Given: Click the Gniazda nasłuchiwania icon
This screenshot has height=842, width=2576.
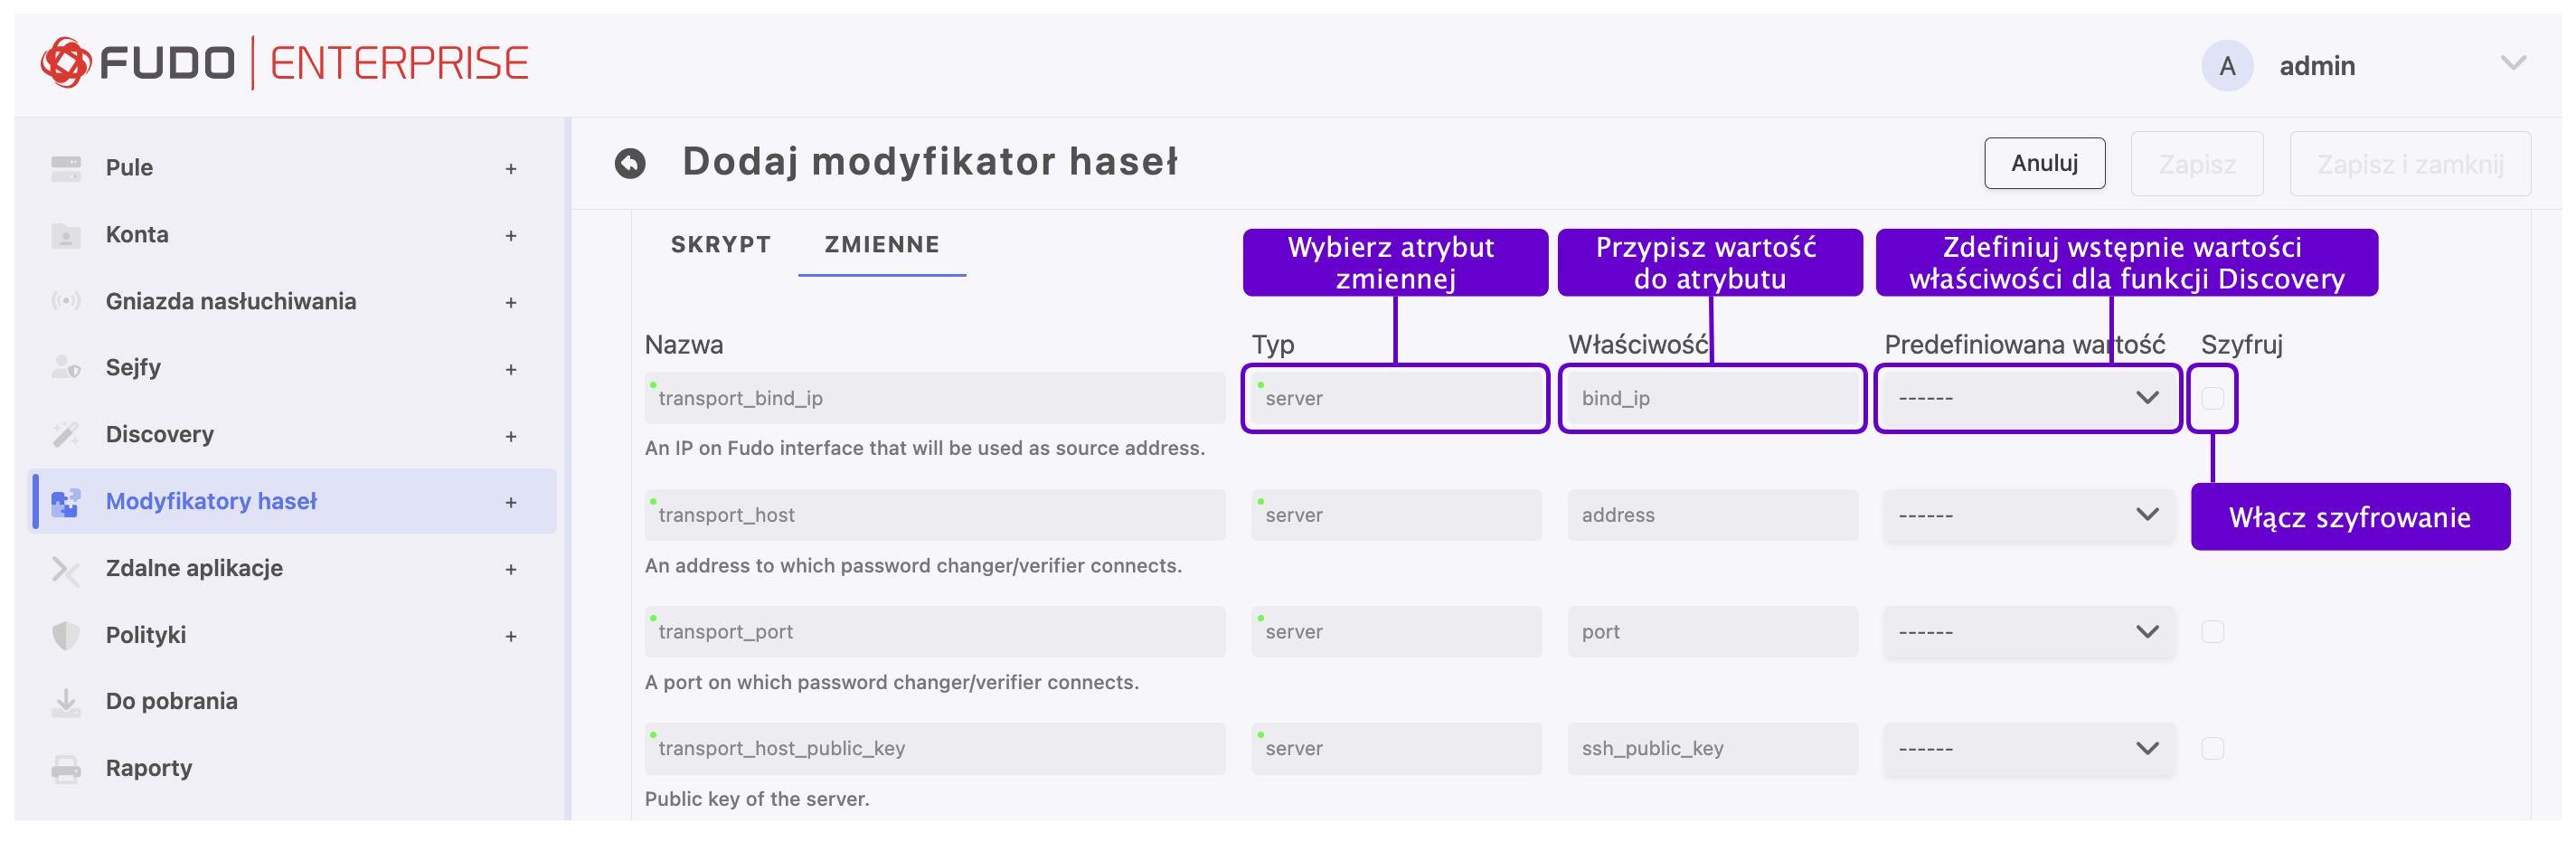Looking at the screenshot, I should pyautogui.click(x=66, y=301).
